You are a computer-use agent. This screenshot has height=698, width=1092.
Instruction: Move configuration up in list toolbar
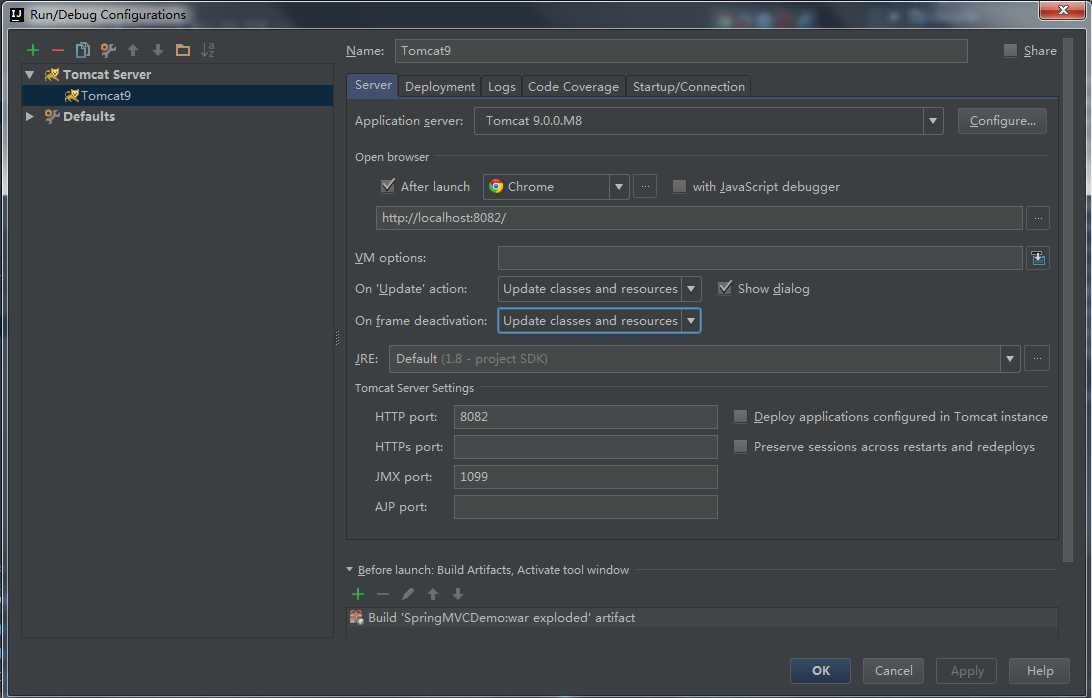click(133, 50)
